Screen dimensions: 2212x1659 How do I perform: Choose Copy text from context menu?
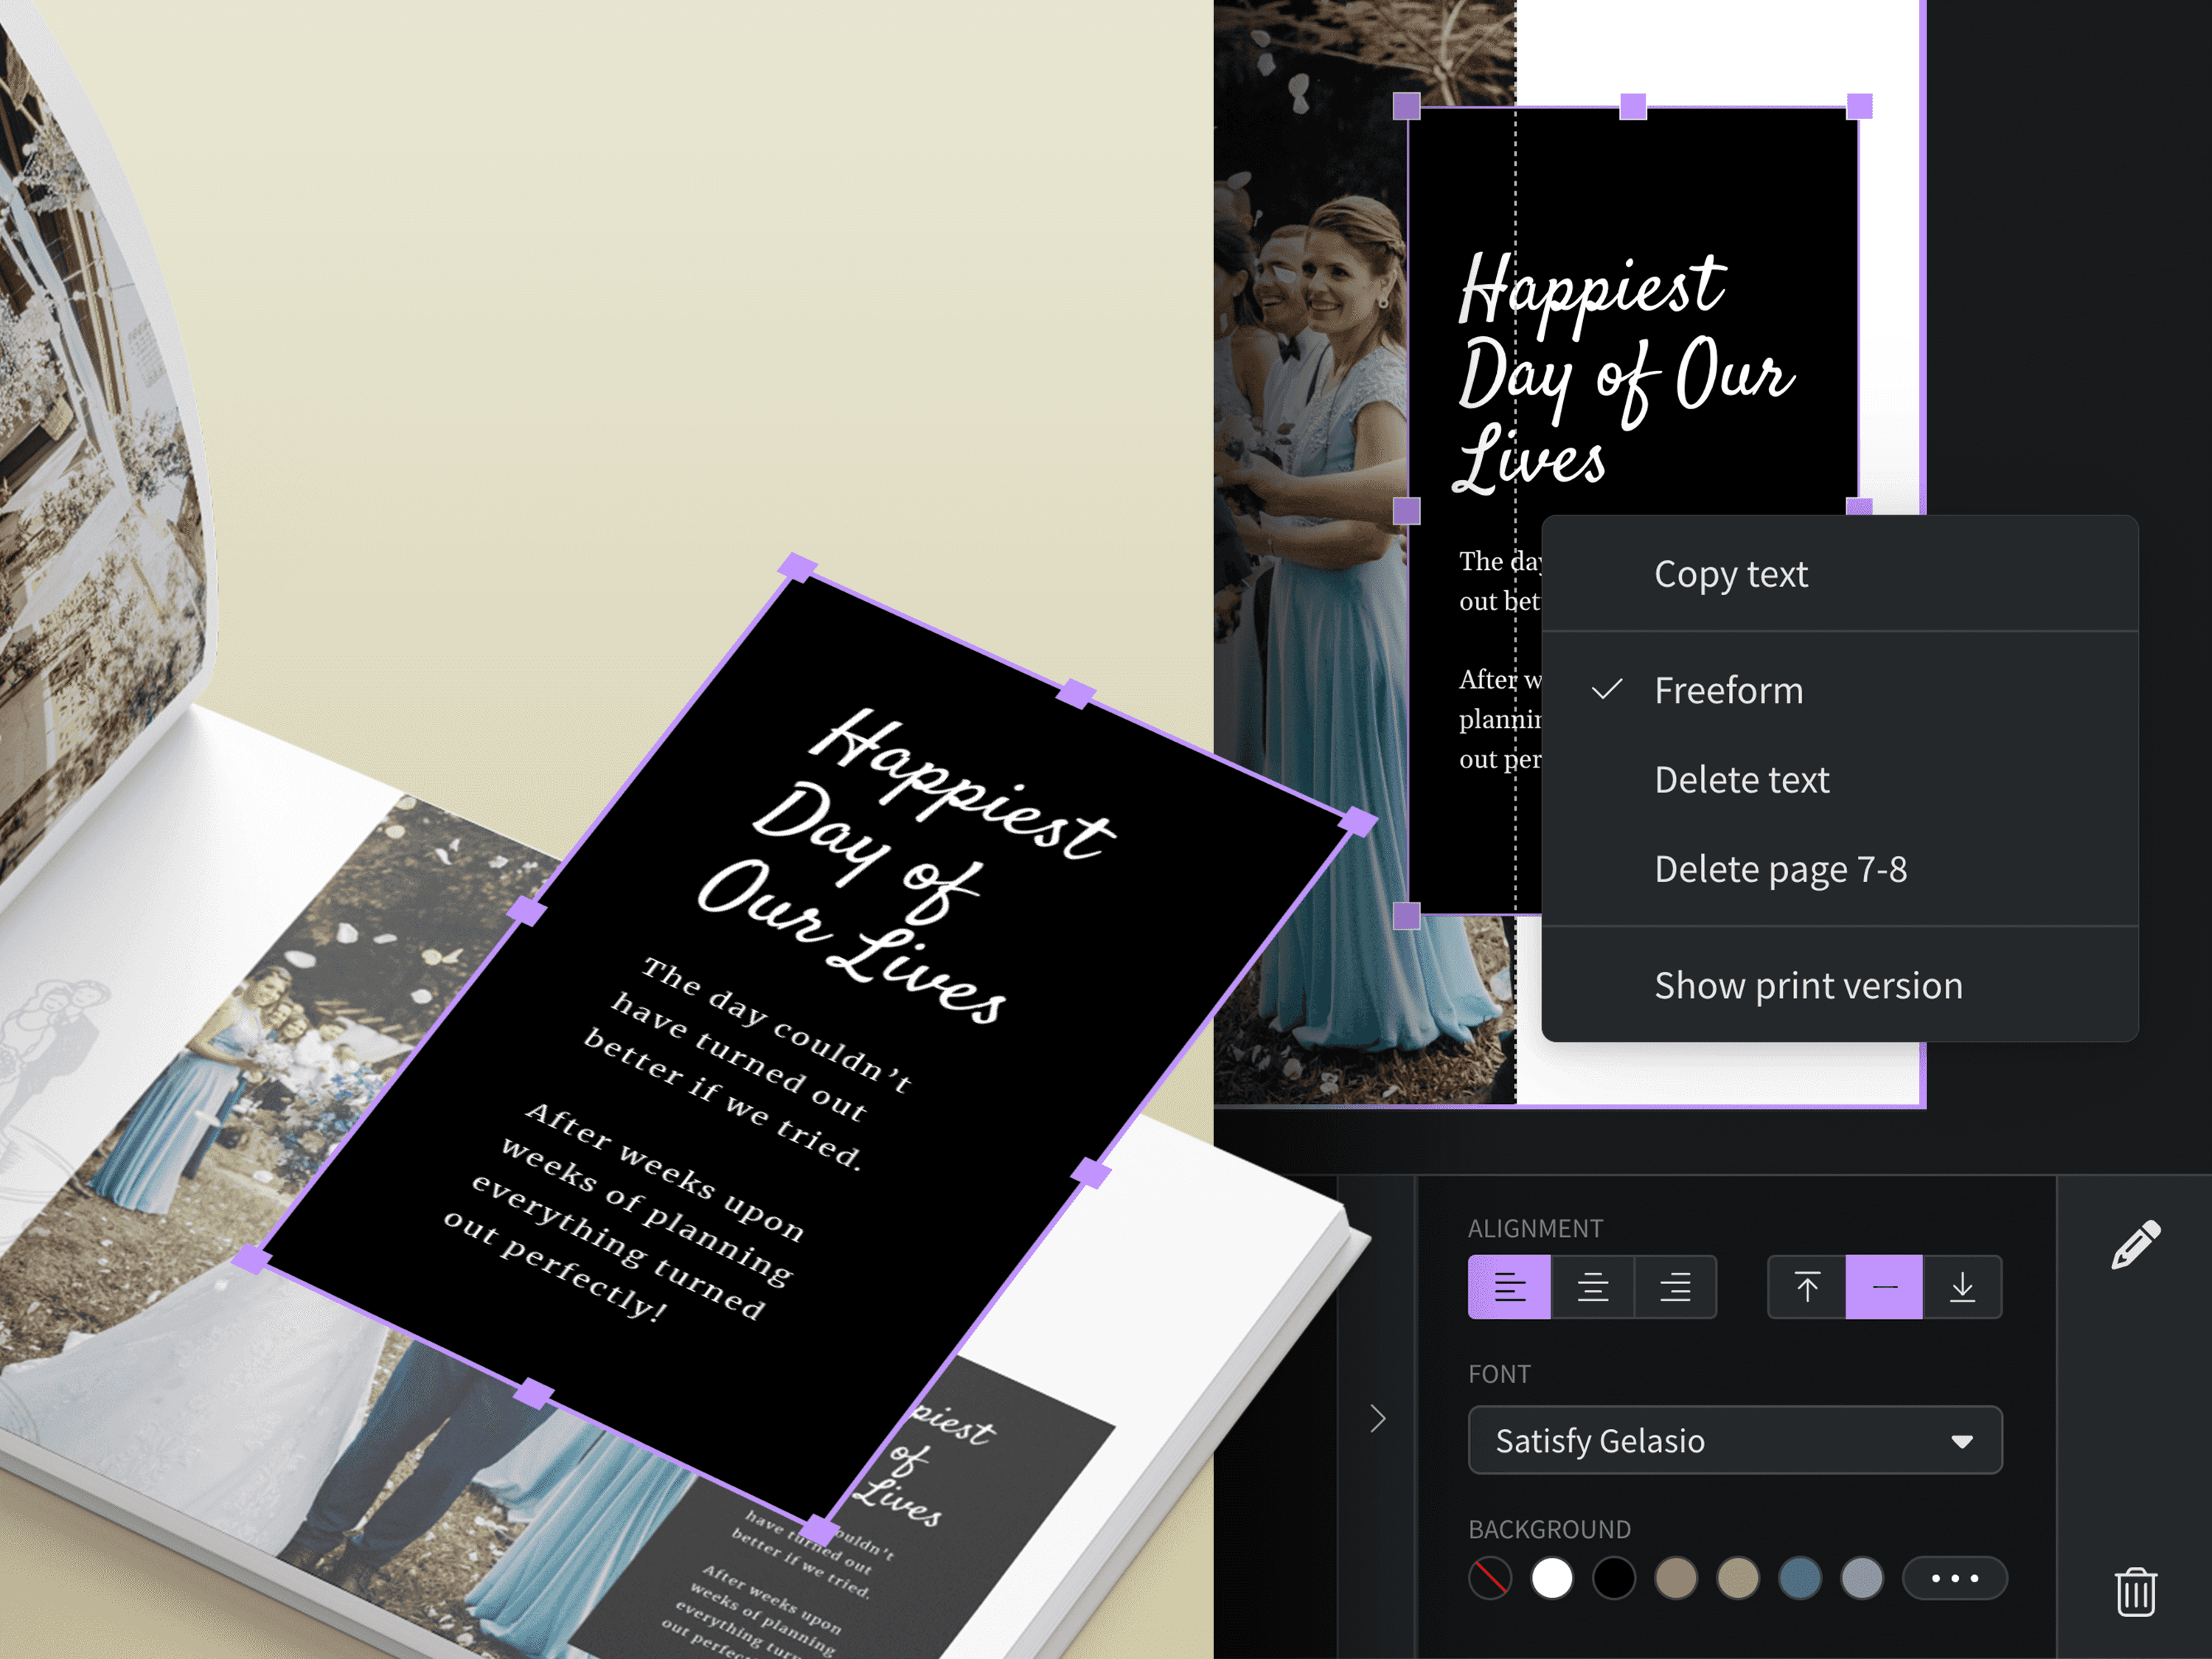(1730, 575)
